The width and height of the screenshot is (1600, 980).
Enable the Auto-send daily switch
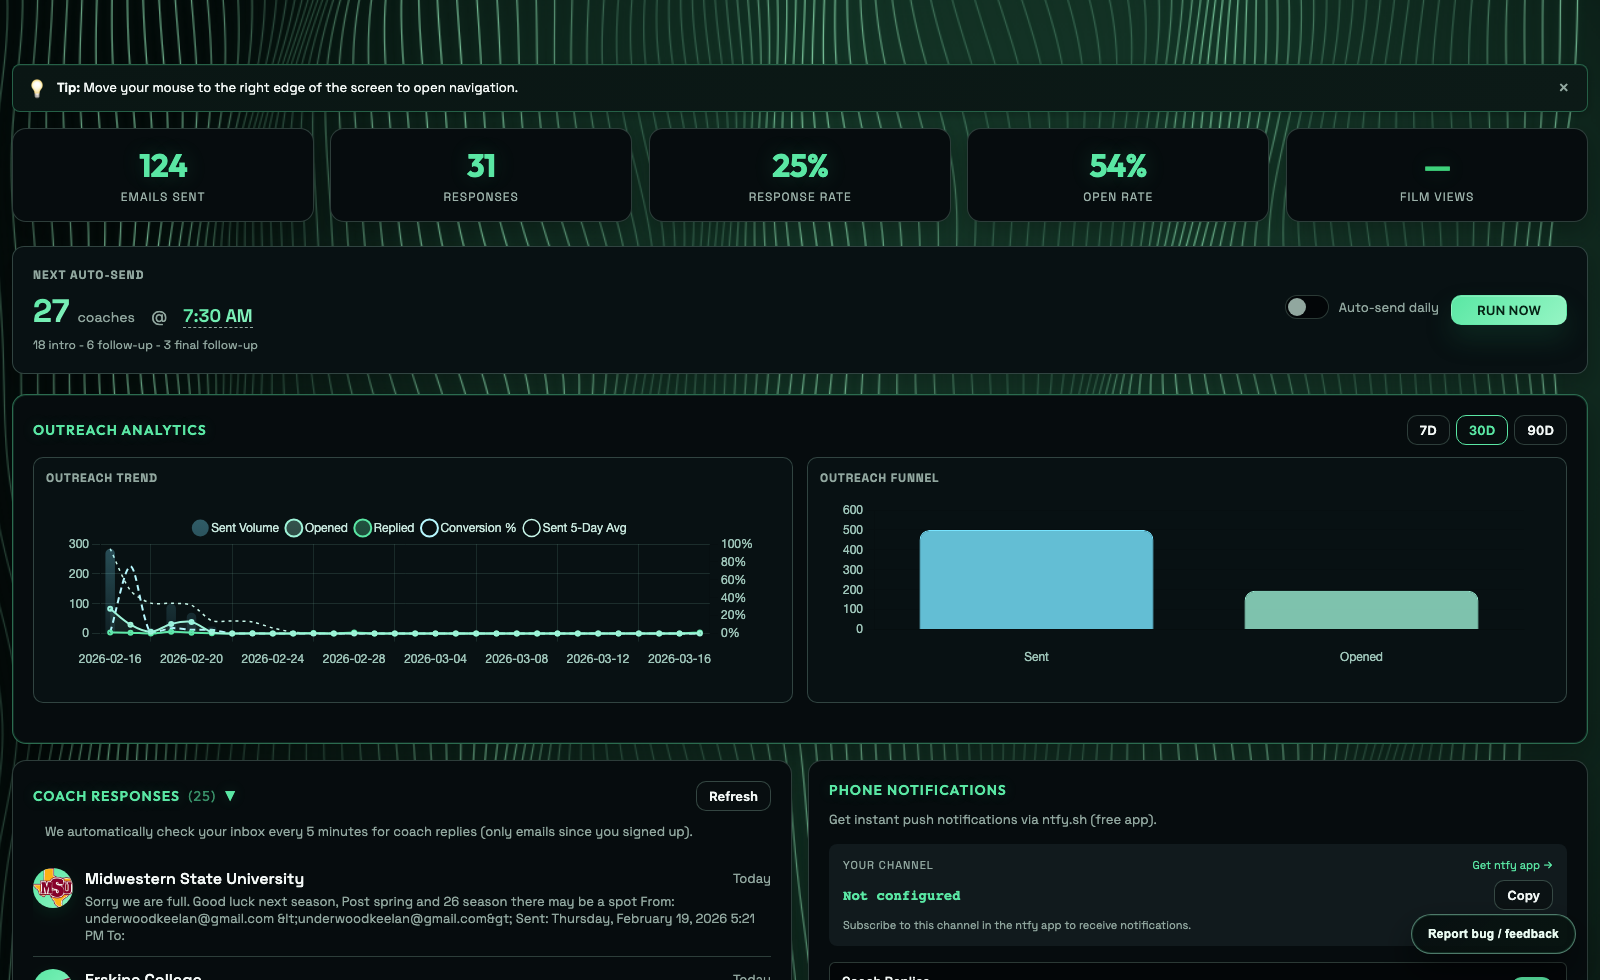coord(1306,308)
